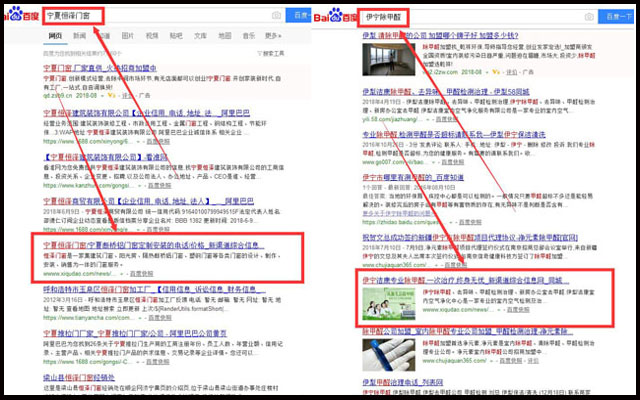Click the green URL www.tianyancha.com/com...

pos(88,318)
